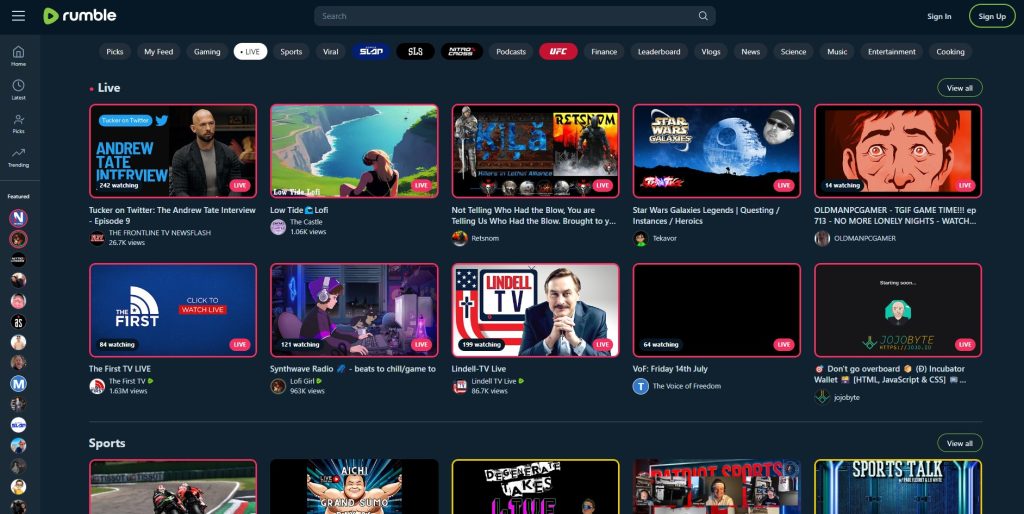Open the Power Slap featured channel avatar
Viewport: 1024px width, 514px height.
click(18, 425)
